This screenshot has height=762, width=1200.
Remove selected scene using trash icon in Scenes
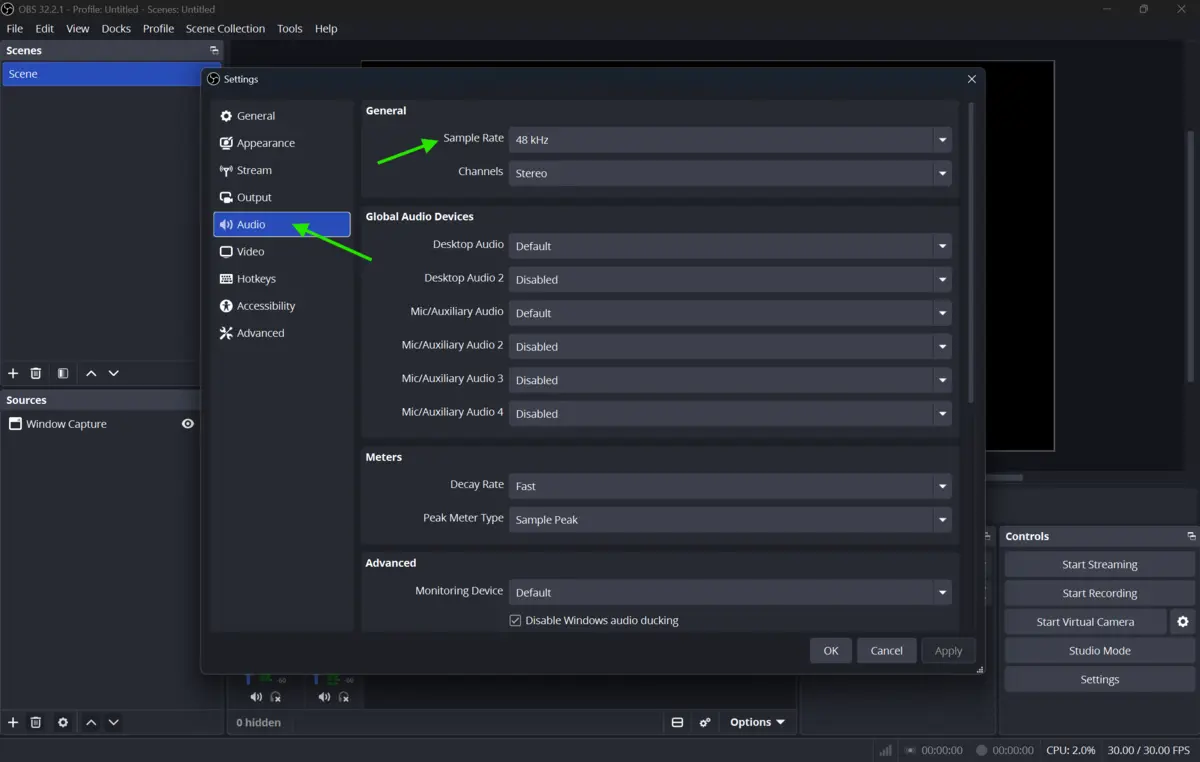click(x=36, y=373)
